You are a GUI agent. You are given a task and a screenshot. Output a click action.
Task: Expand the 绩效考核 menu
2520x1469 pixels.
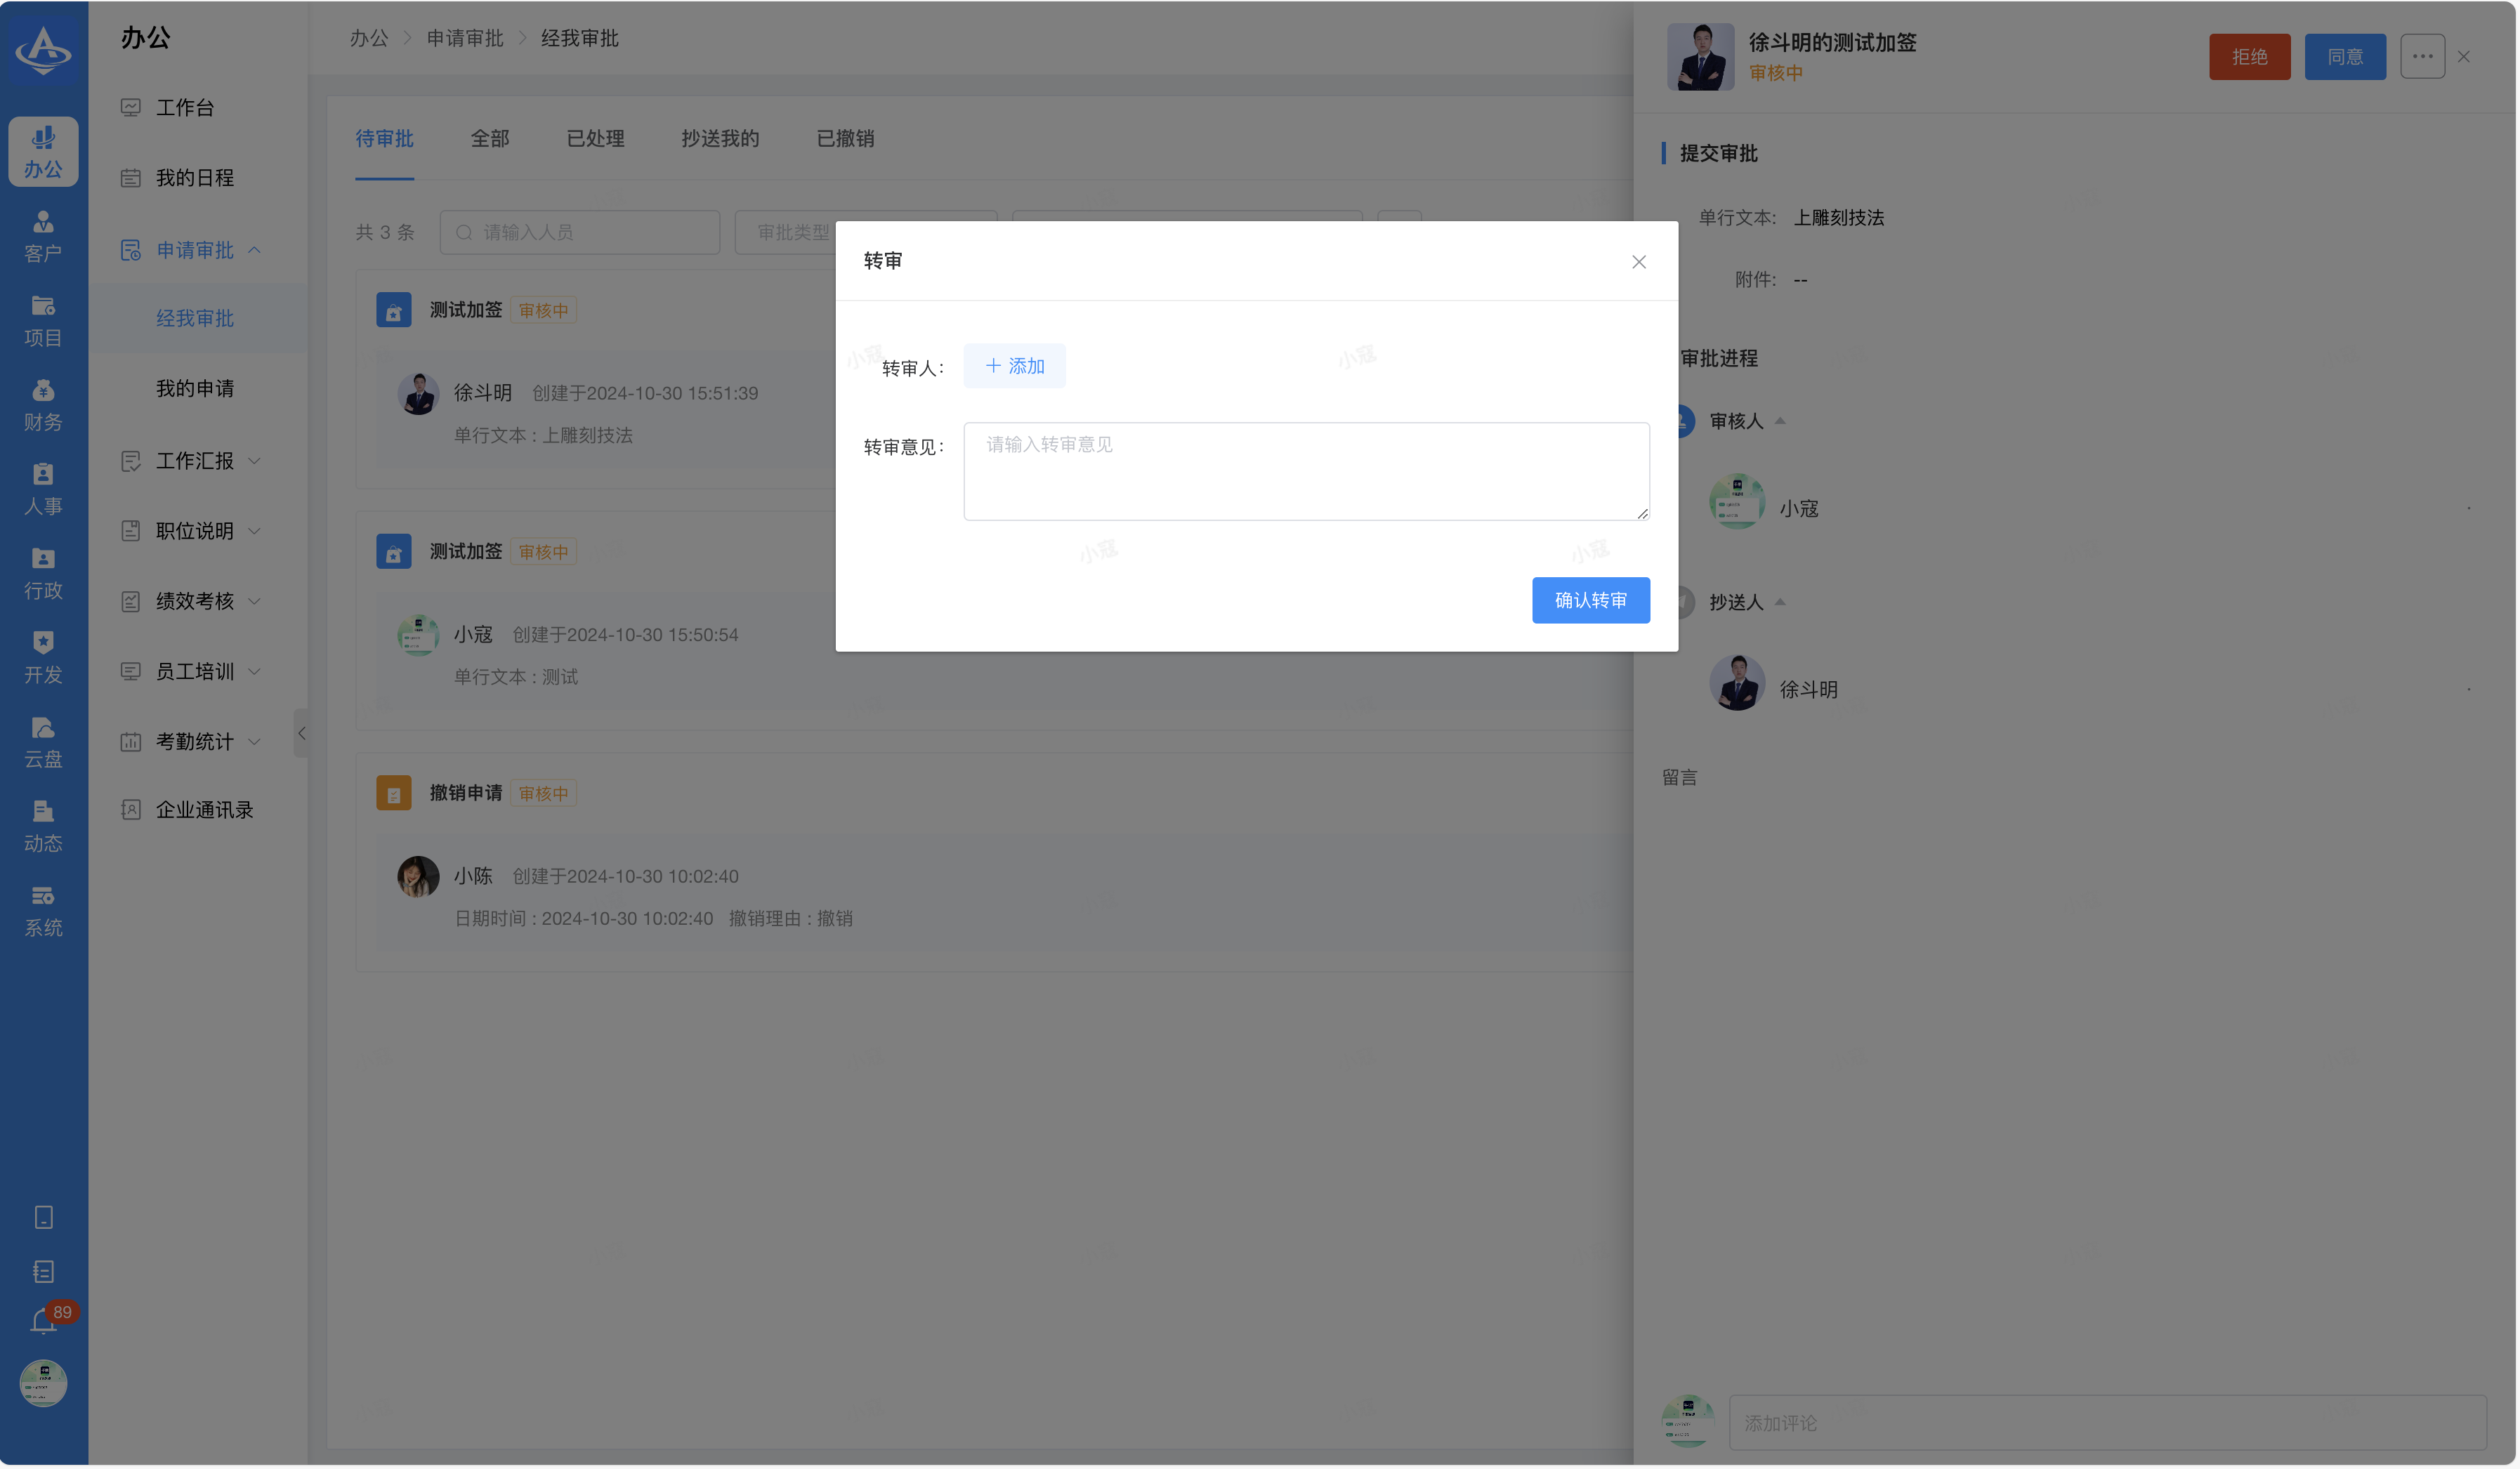(x=195, y=601)
